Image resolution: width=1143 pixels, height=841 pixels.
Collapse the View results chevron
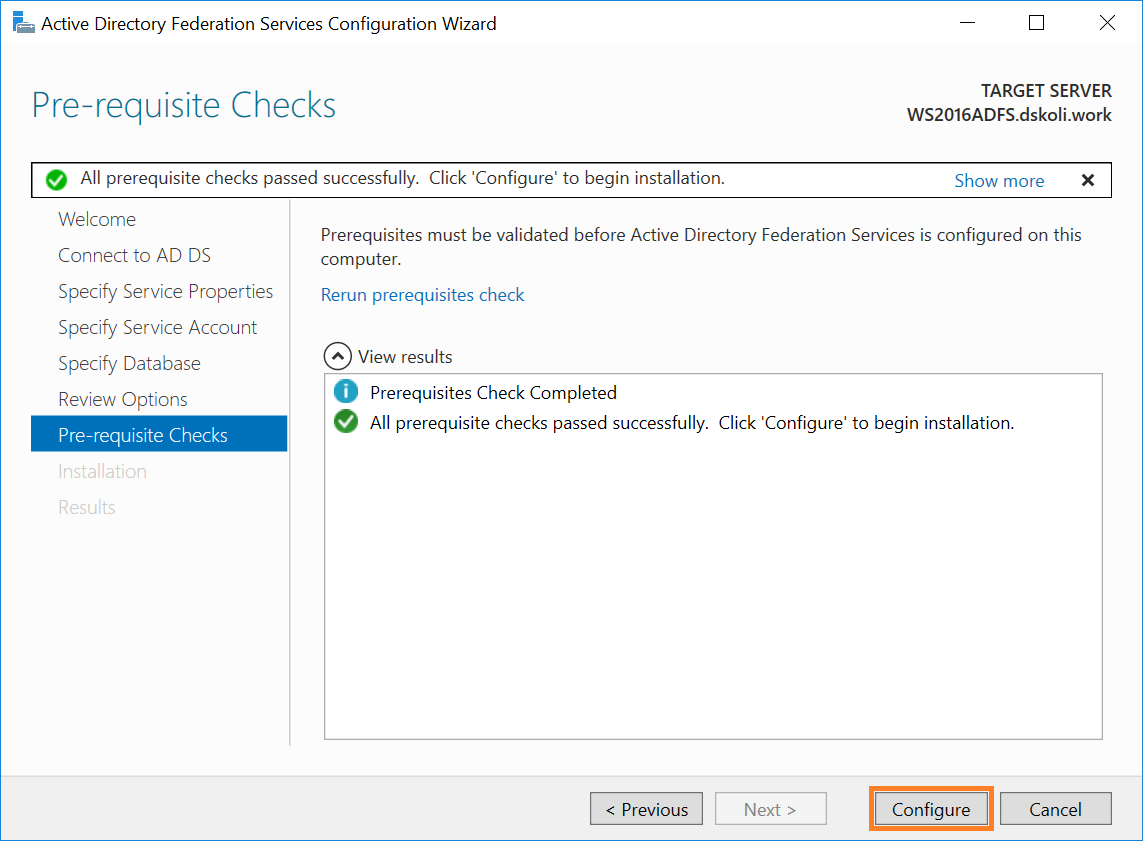coord(338,356)
